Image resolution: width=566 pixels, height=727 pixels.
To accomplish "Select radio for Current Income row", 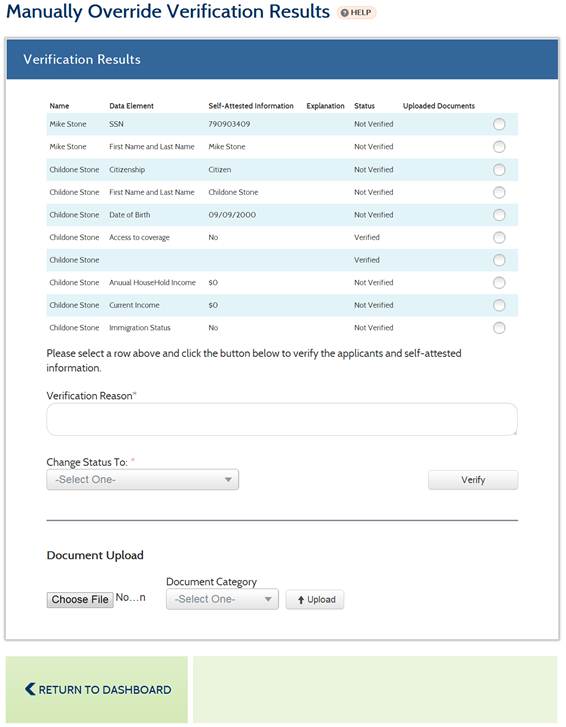I will coord(499,305).
